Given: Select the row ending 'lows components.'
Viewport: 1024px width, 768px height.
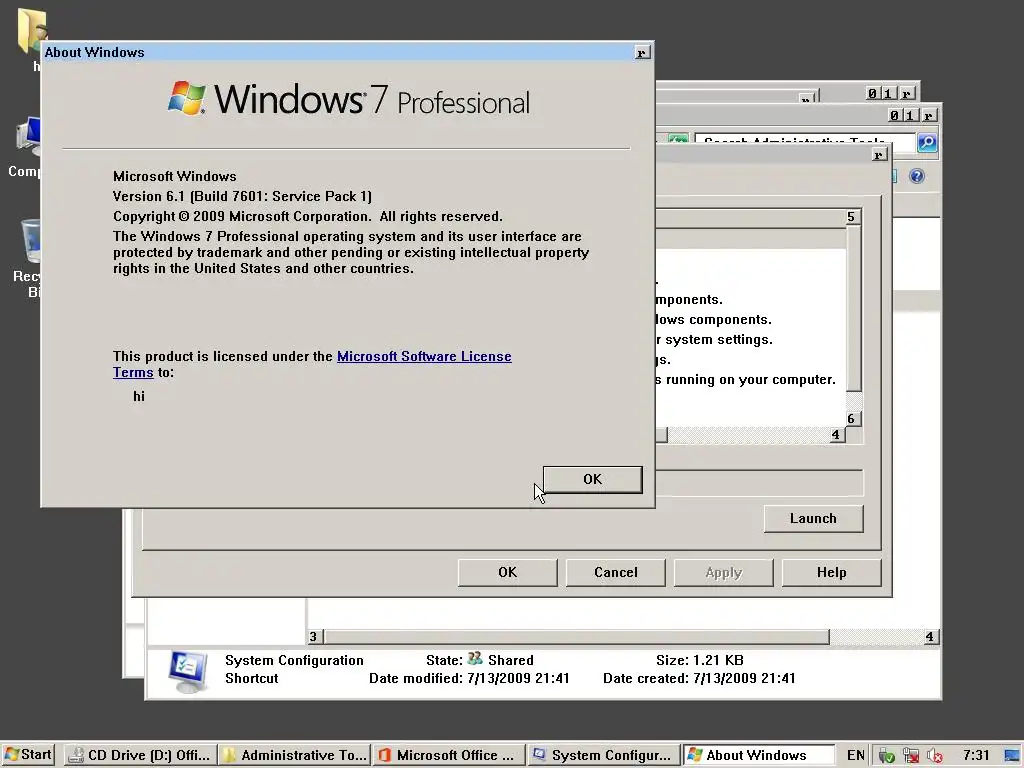Looking at the screenshot, I should (750, 319).
